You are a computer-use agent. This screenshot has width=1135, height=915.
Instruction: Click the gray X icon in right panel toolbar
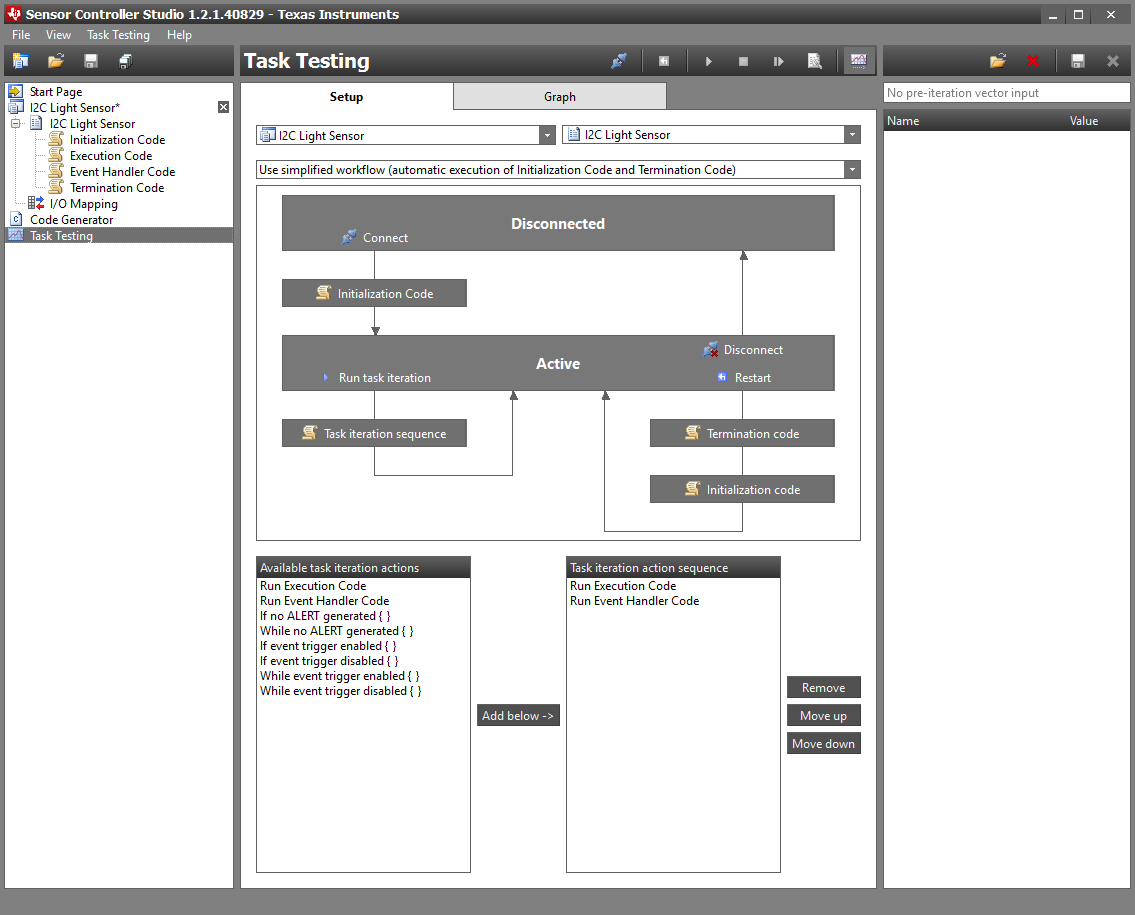click(x=1113, y=62)
